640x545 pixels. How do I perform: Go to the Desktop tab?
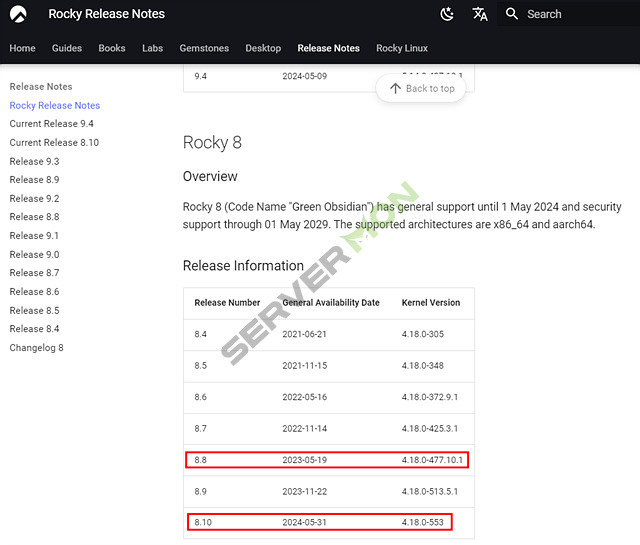[263, 48]
